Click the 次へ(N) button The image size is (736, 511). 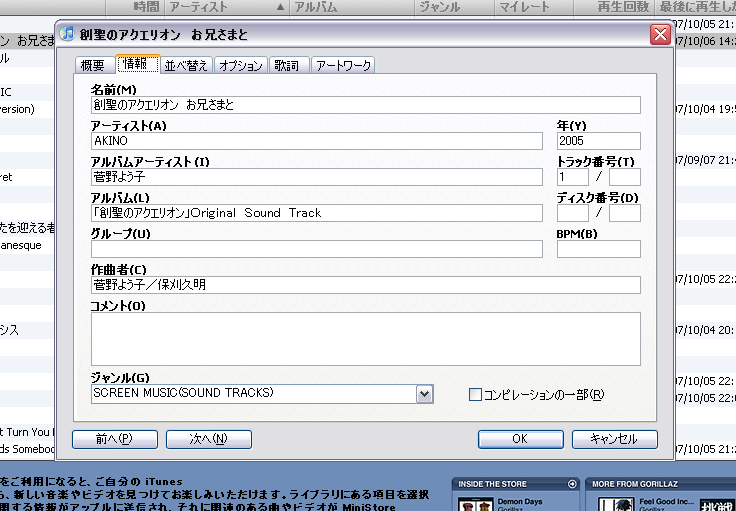point(208,439)
